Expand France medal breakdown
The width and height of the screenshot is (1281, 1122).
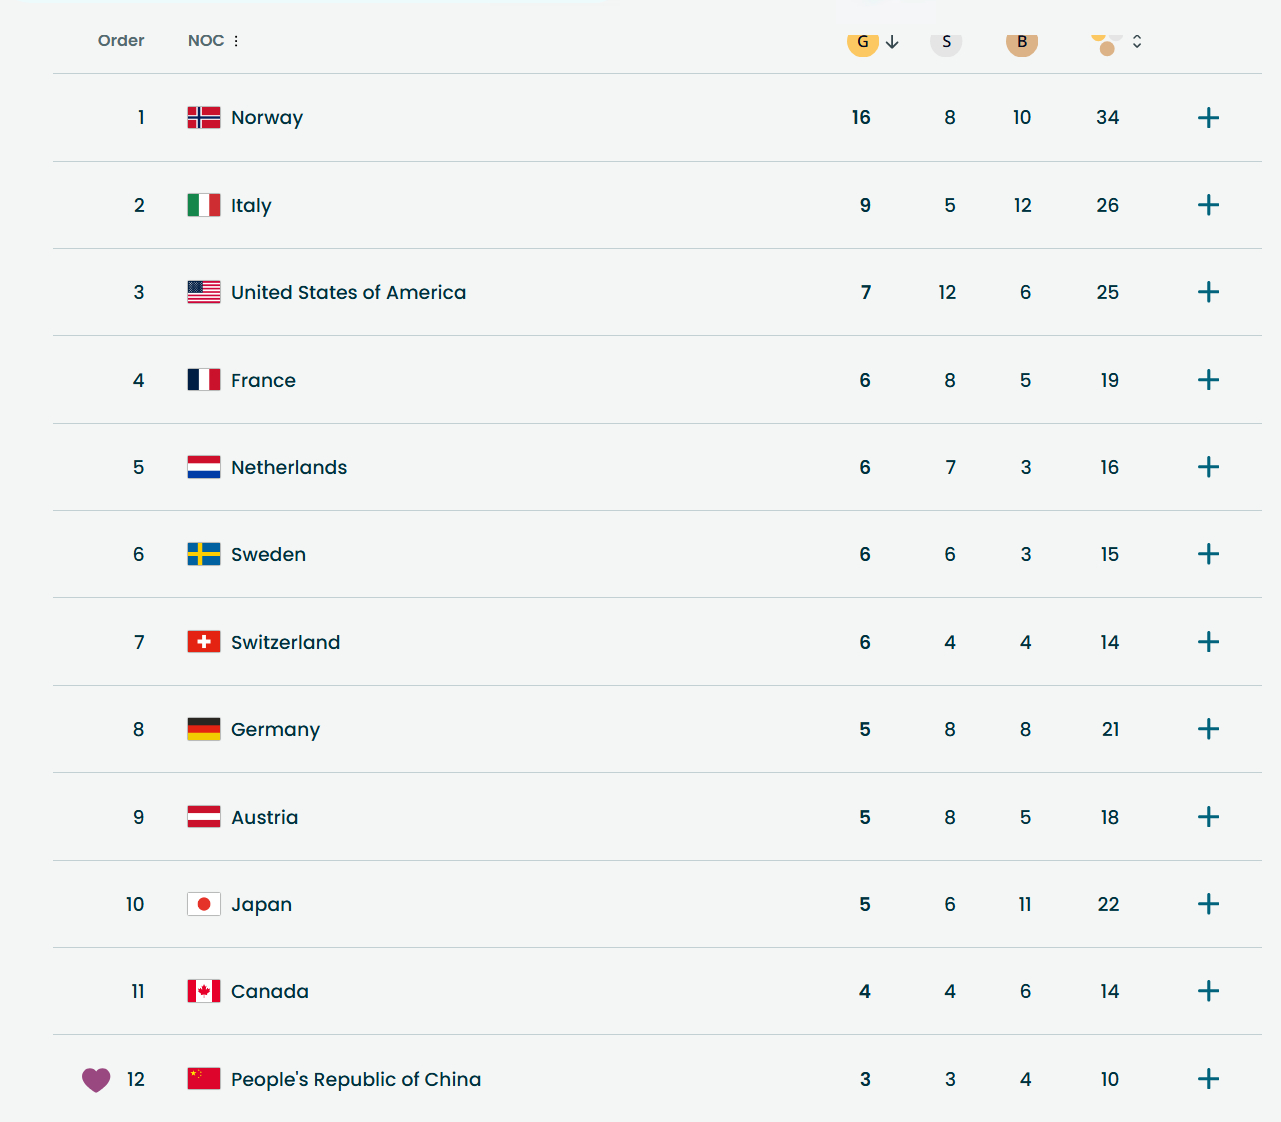coord(1208,380)
